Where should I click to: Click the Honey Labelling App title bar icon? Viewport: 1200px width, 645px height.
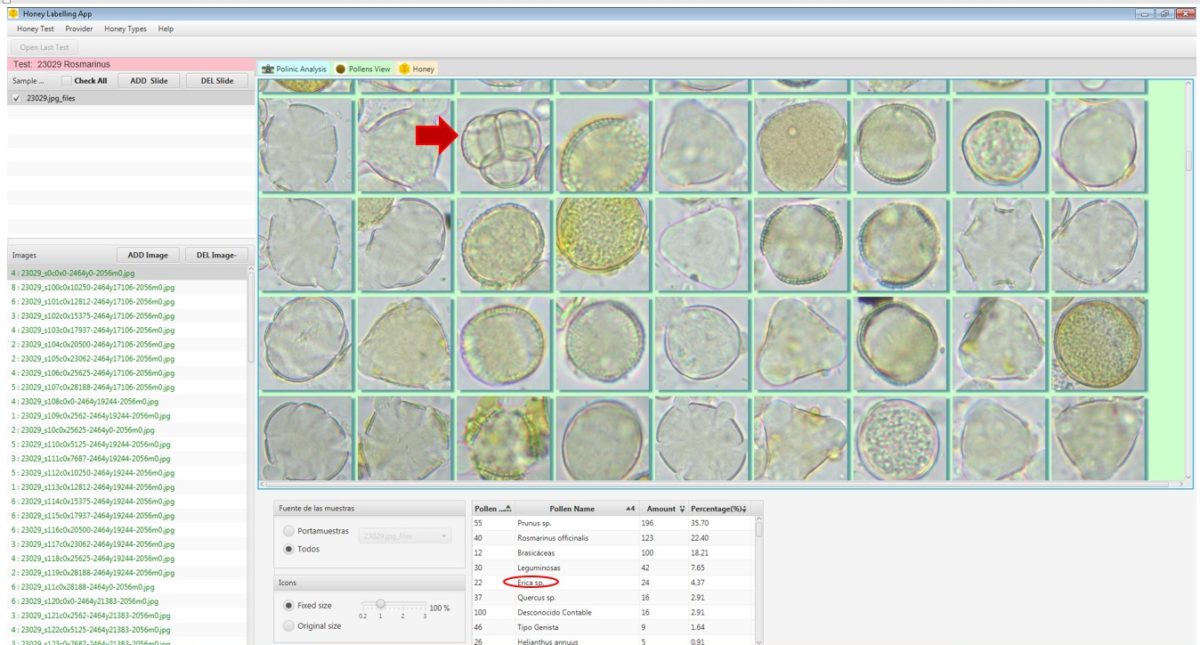(x=12, y=13)
